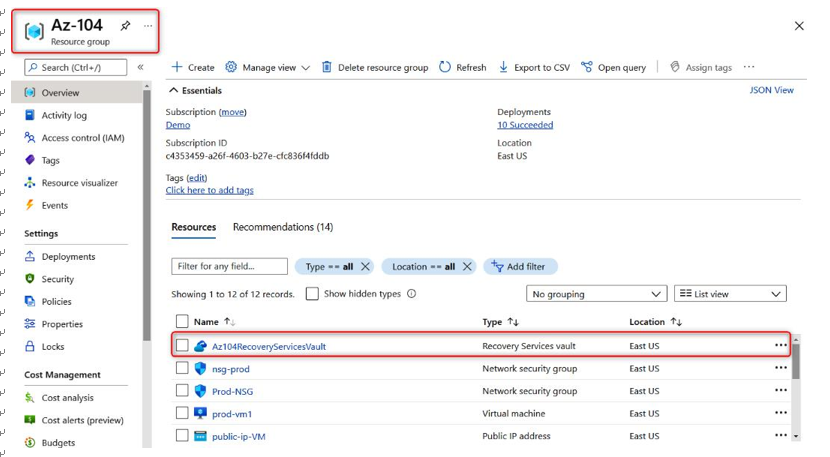Select prod-vm1 row checkbox

click(182, 413)
